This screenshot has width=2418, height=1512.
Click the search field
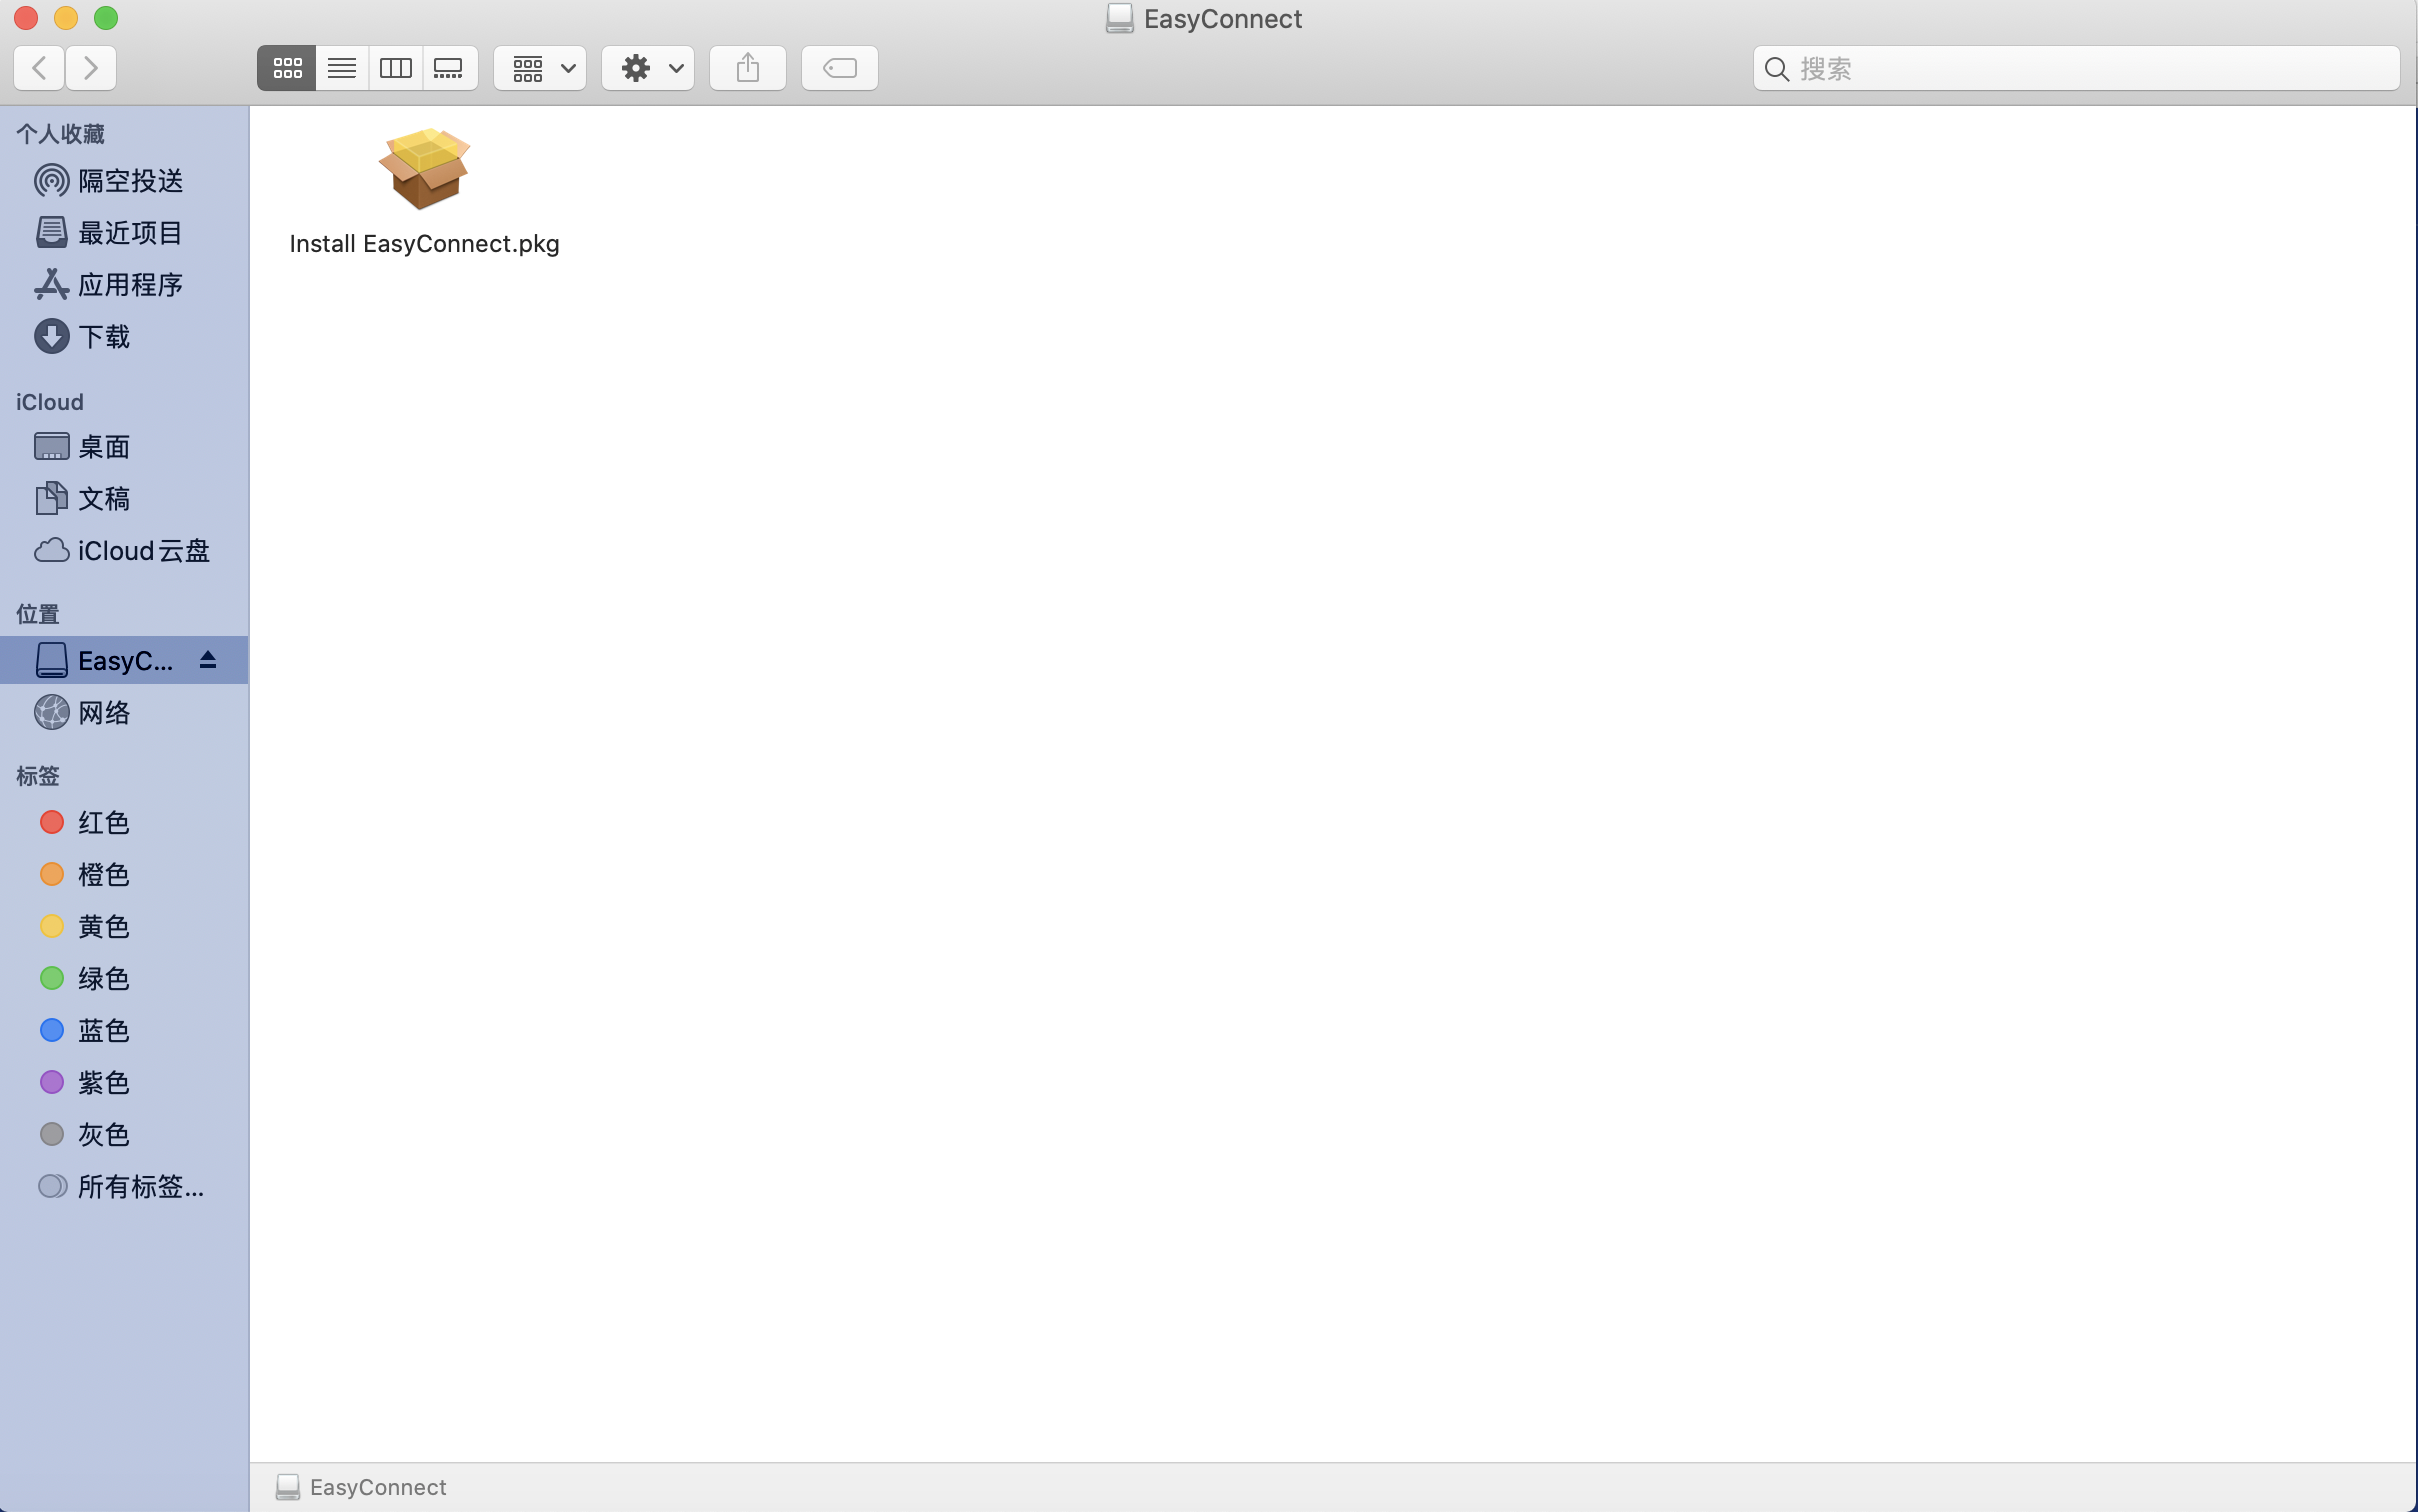(x=2090, y=68)
